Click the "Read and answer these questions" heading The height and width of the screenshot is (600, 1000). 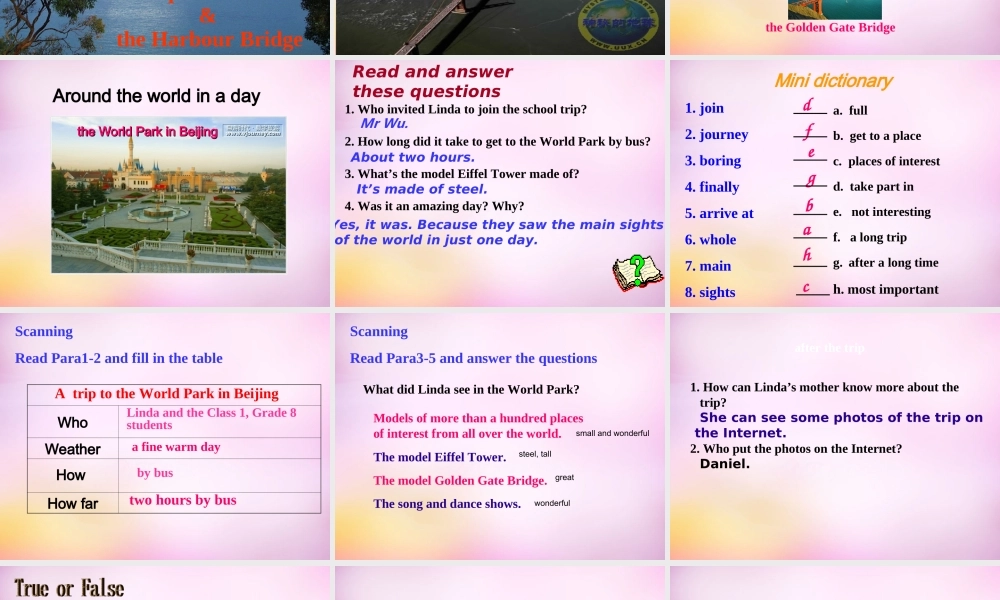tap(432, 81)
